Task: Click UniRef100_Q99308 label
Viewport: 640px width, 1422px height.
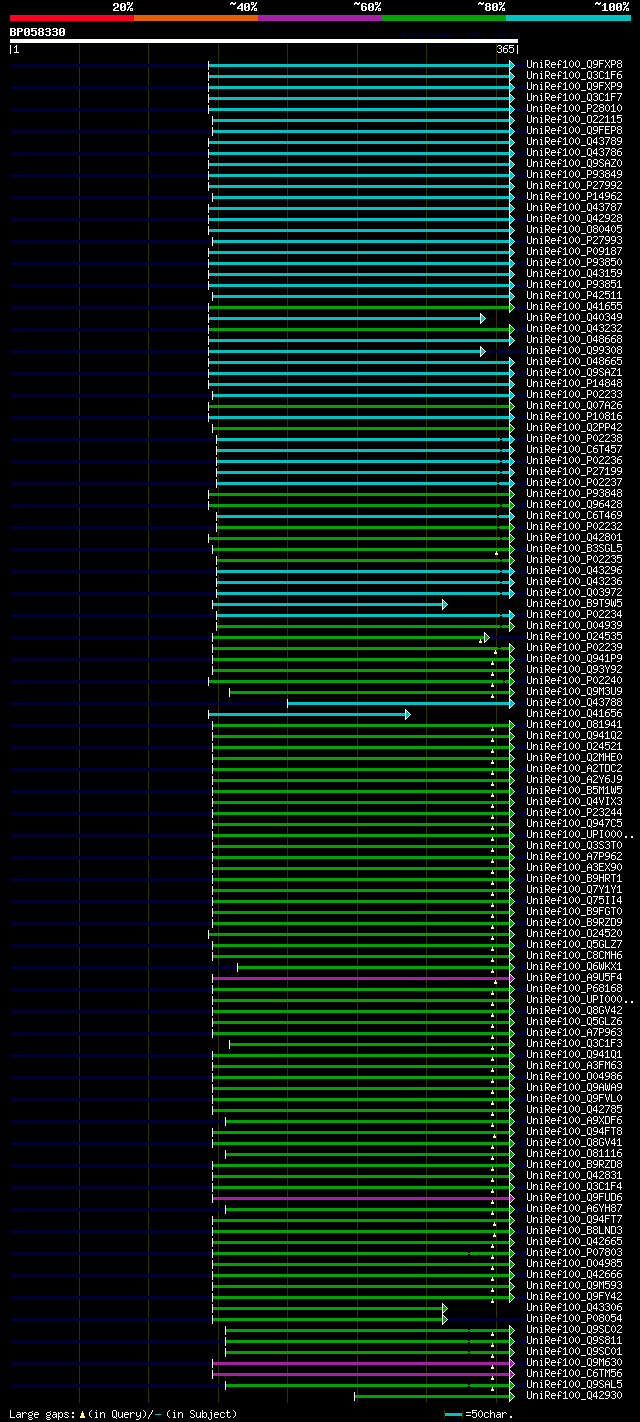Action: pyautogui.click(x=574, y=350)
